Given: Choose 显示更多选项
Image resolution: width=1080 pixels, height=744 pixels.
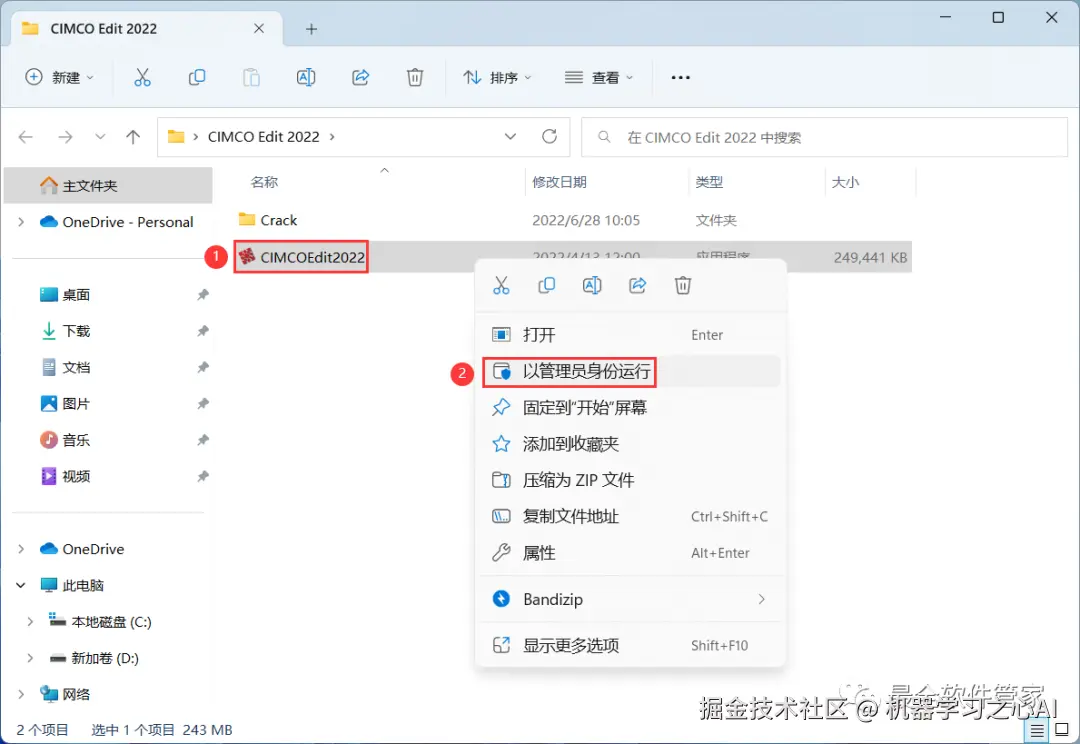Looking at the screenshot, I should click(630, 645).
